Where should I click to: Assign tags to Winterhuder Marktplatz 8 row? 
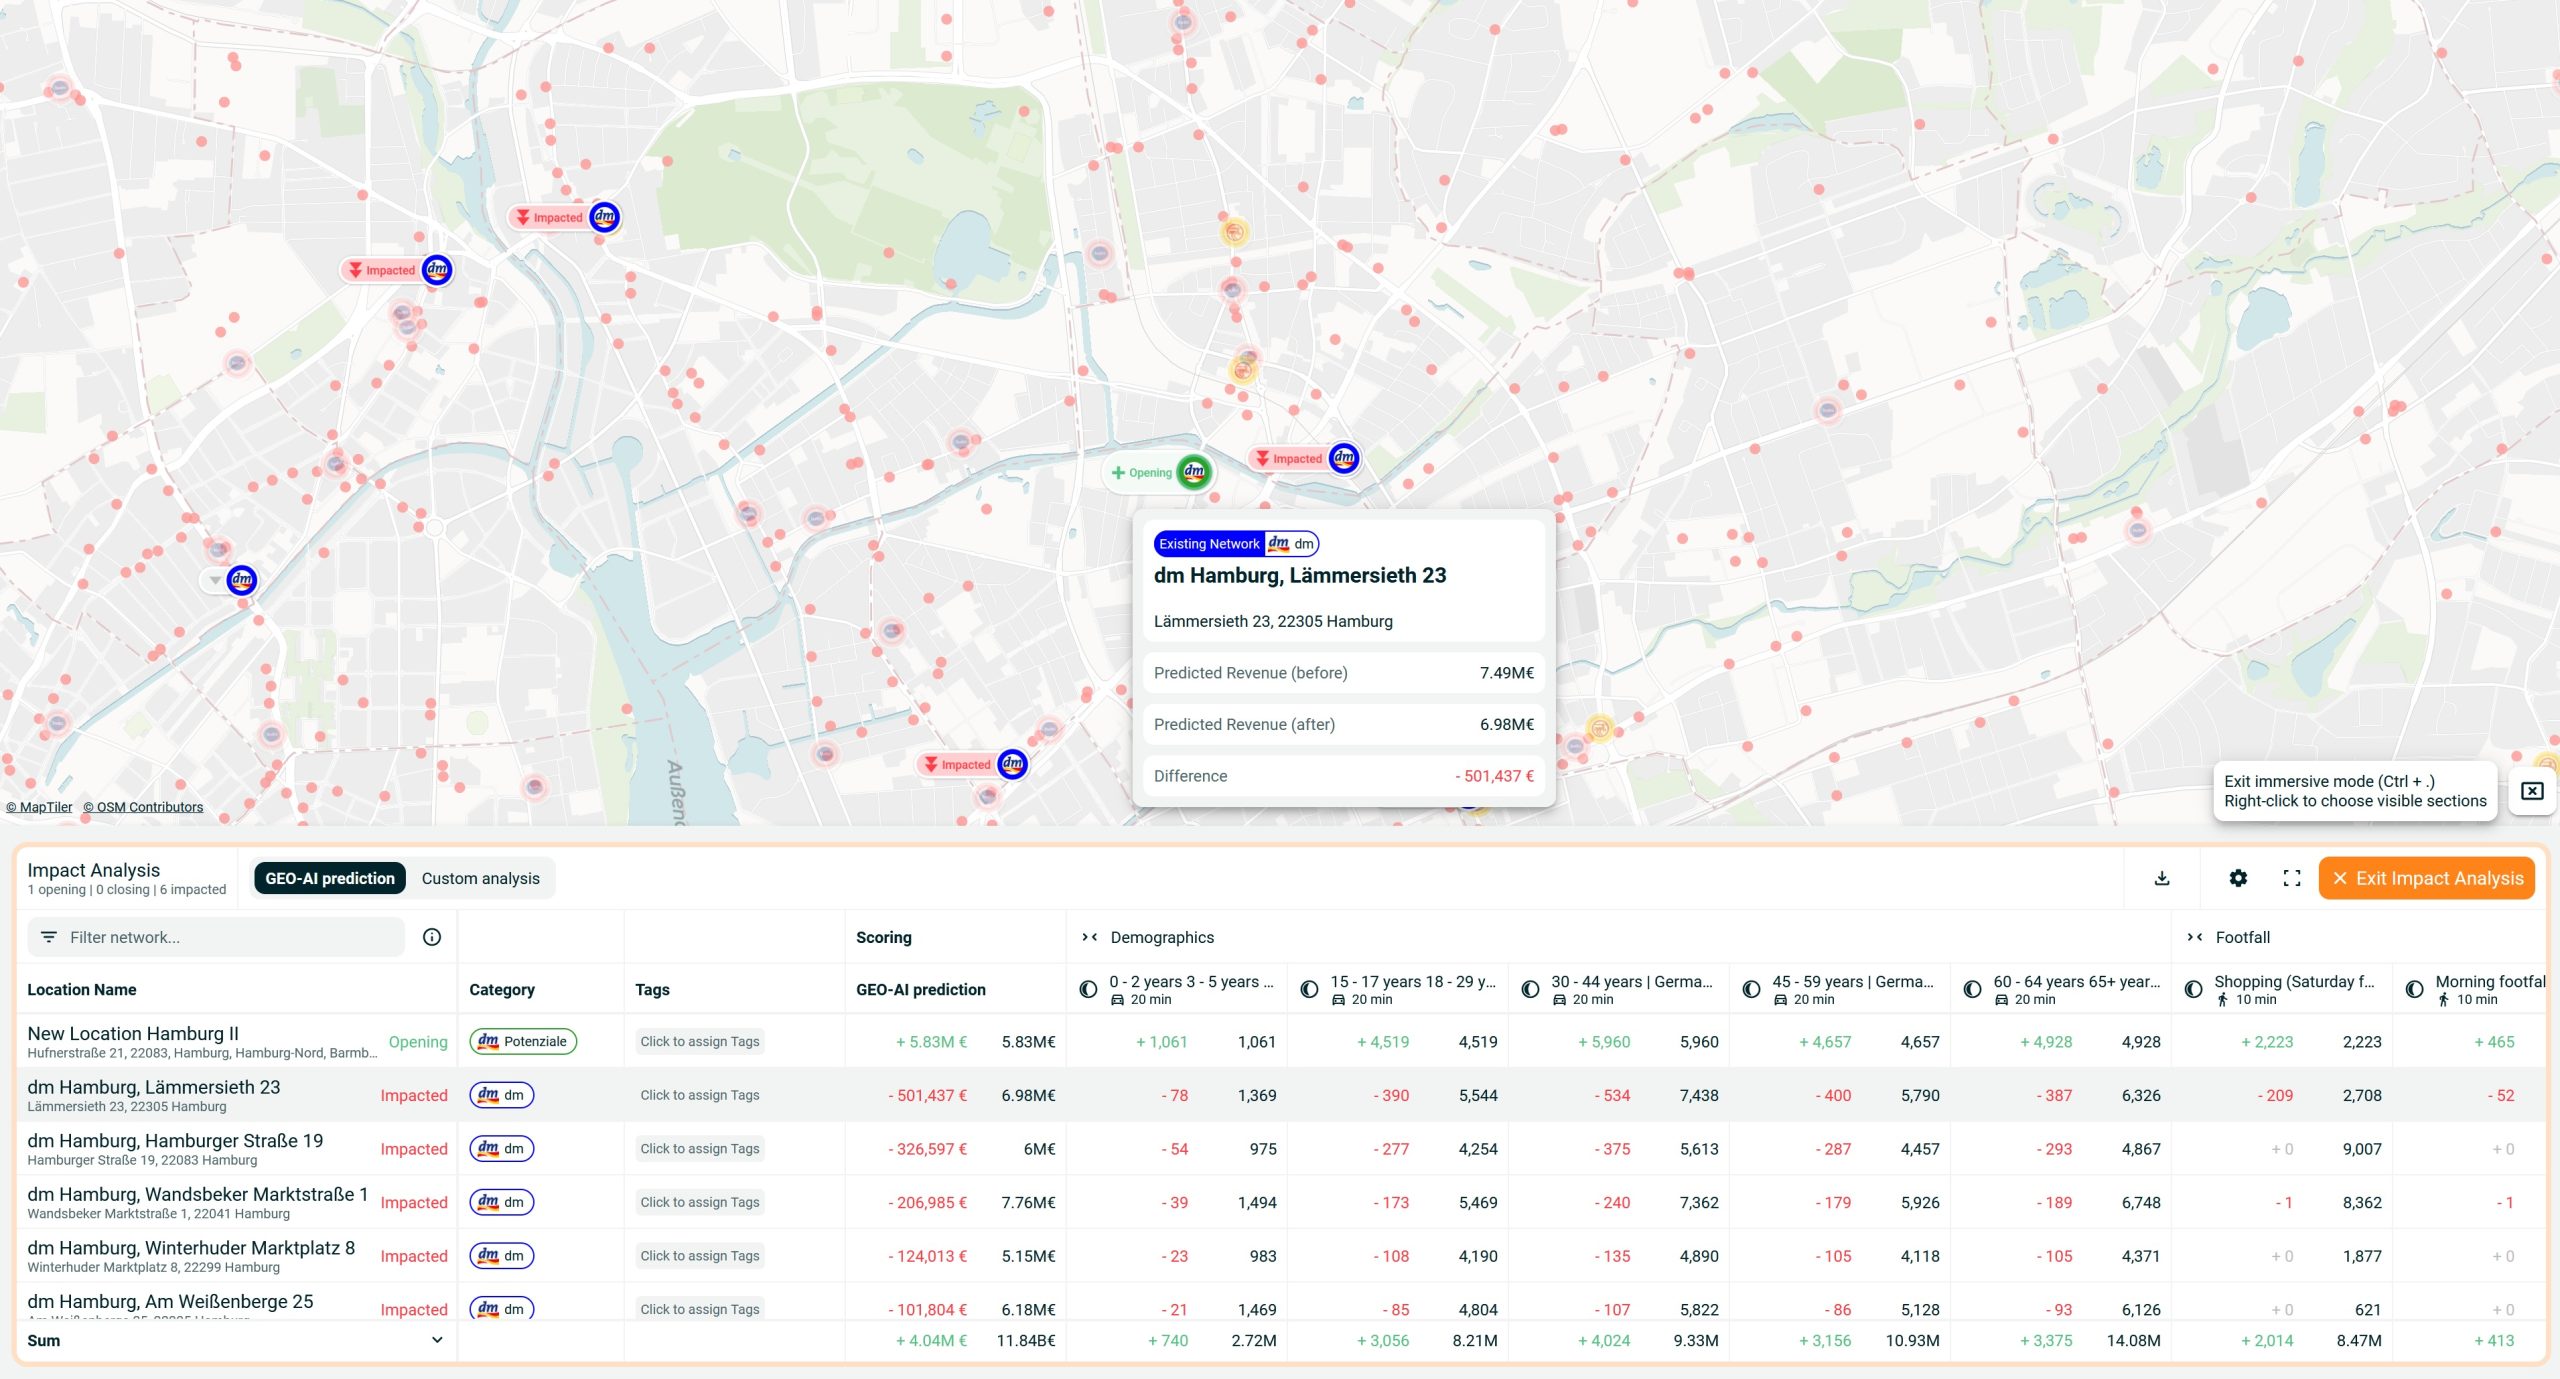[700, 1255]
